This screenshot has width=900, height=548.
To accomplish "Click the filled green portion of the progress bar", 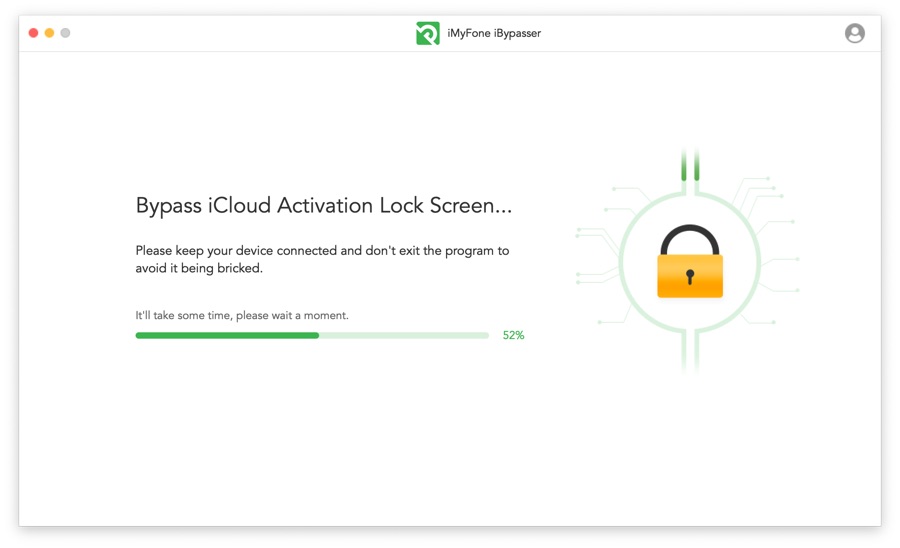I will [227, 335].
